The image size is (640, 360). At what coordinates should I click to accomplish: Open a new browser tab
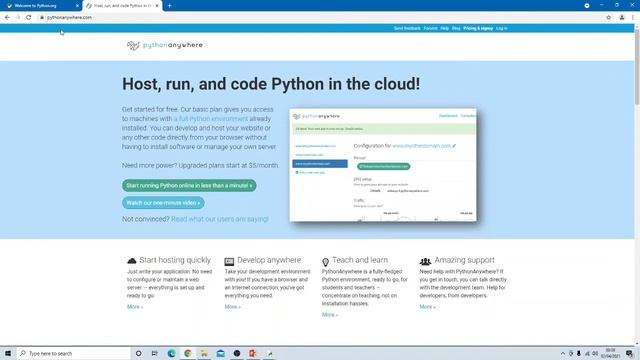169,6
